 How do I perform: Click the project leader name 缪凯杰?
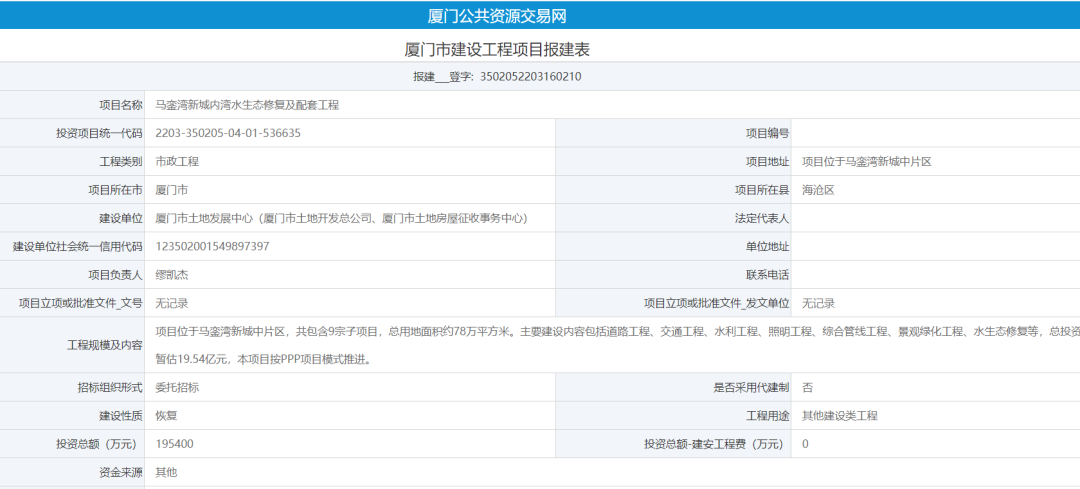pos(172,275)
